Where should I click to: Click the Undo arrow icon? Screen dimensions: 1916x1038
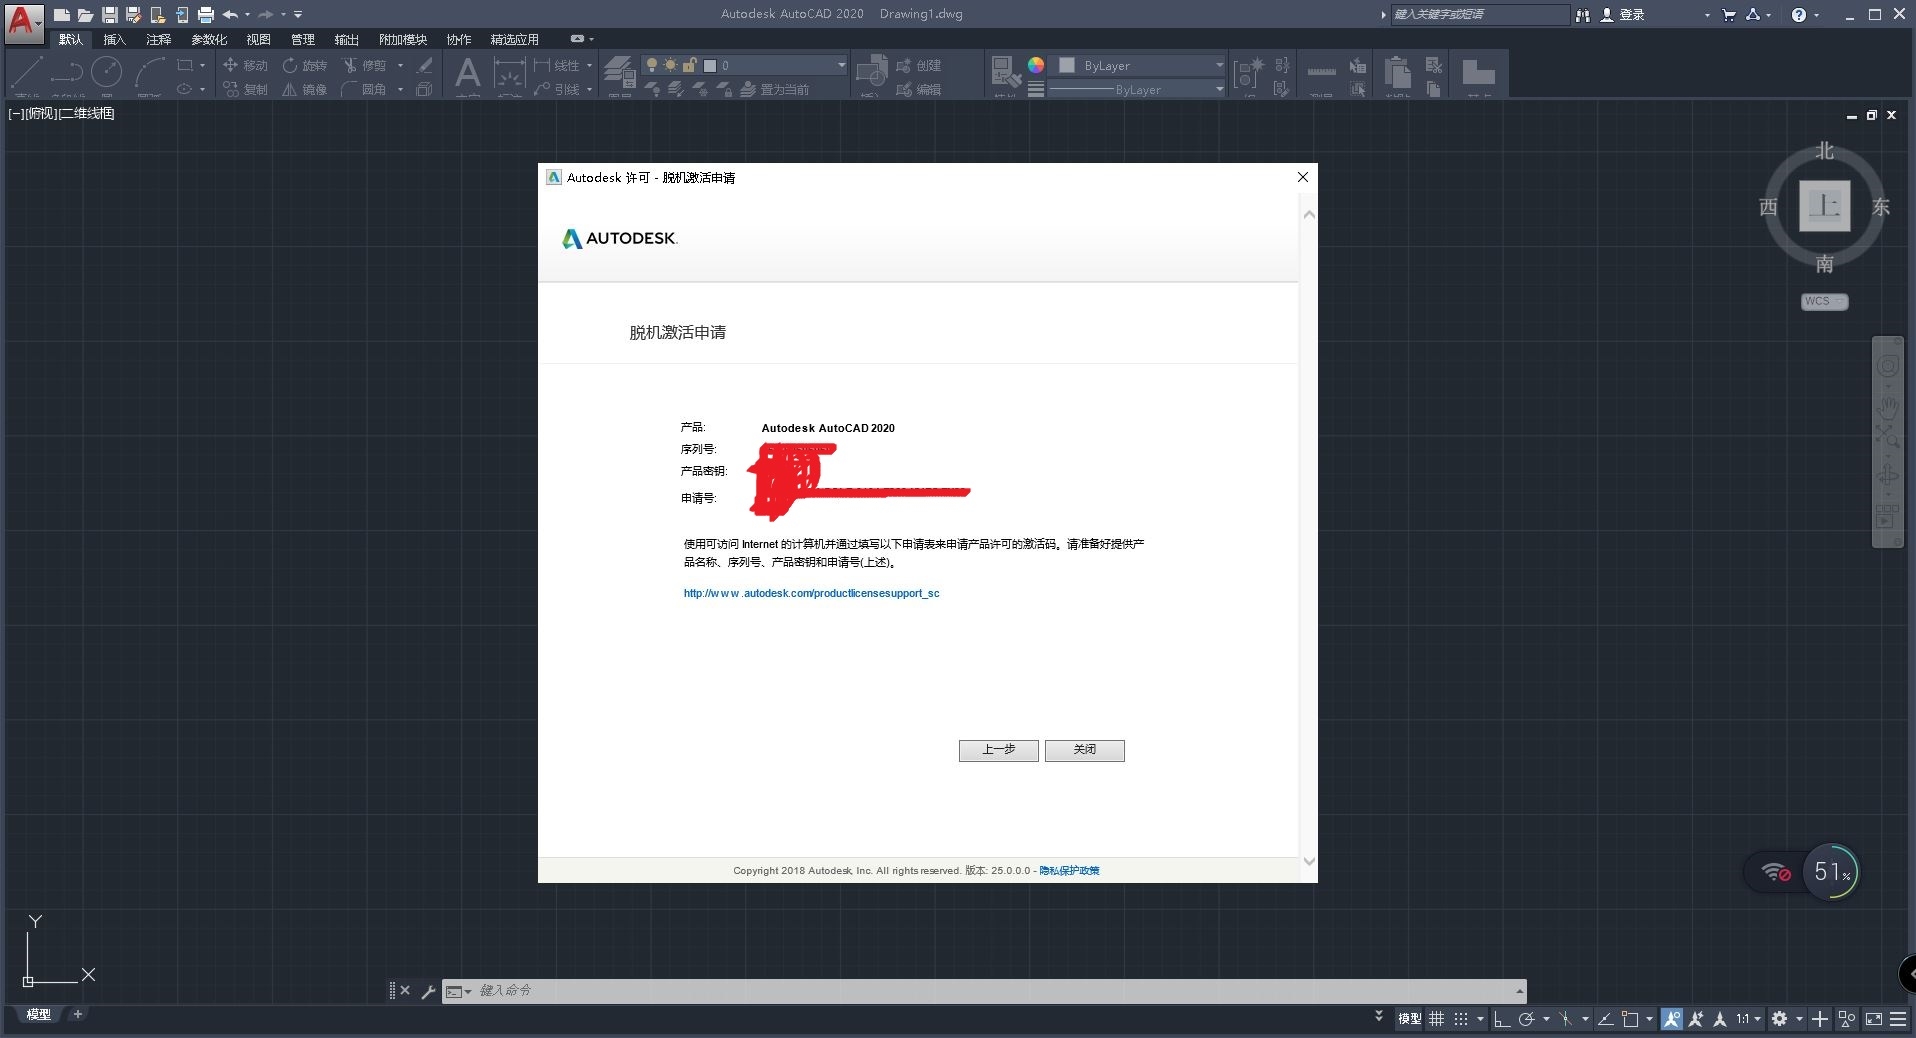[231, 15]
